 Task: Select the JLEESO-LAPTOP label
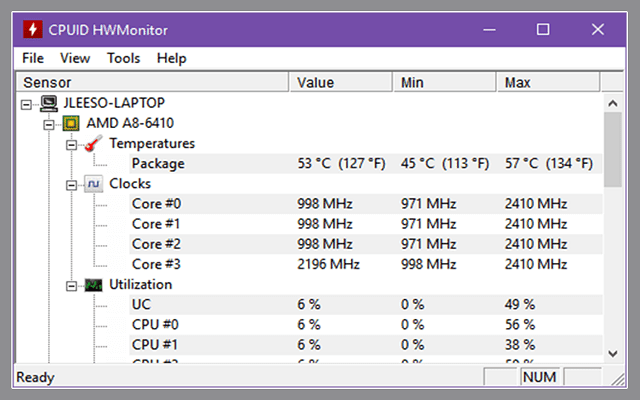pyautogui.click(x=114, y=103)
